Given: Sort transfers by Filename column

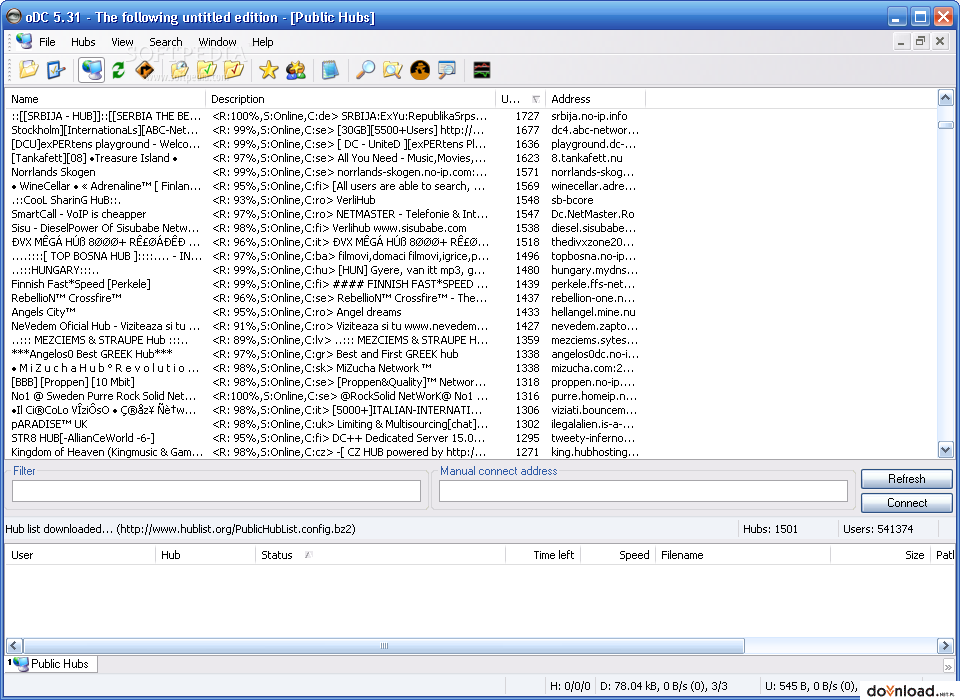Looking at the screenshot, I should click(743, 555).
